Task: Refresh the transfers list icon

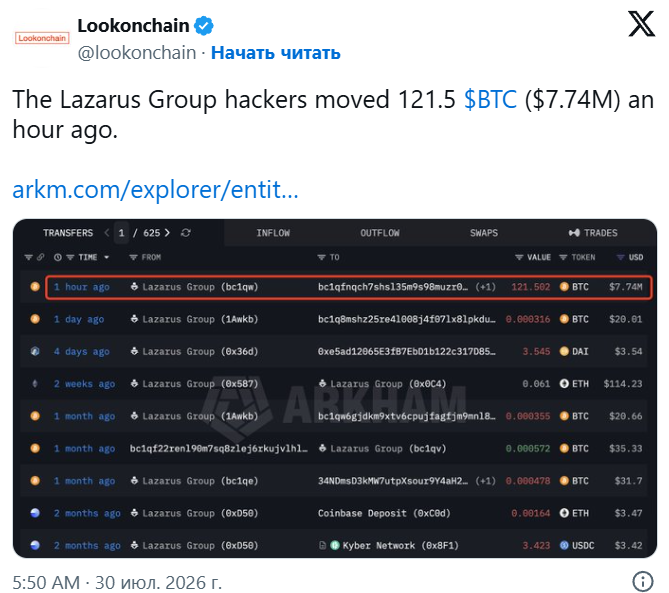Action: click(x=186, y=233)
